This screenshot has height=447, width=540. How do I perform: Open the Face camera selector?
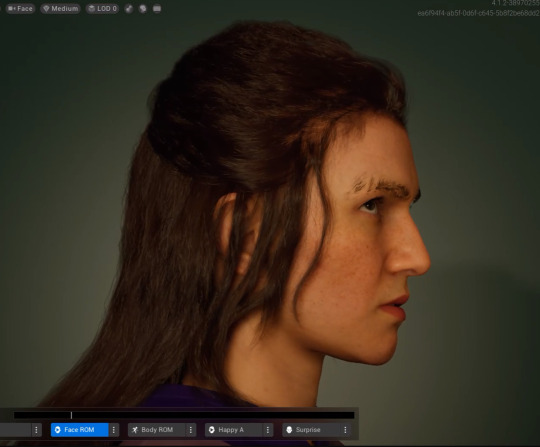click(x=20, y=9)
